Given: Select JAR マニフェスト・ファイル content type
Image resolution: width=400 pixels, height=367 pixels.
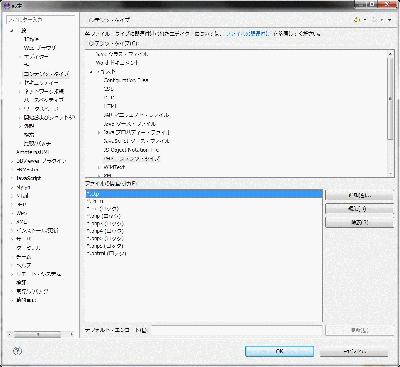Looking at the screenshot, I should [x=136, y=115].
